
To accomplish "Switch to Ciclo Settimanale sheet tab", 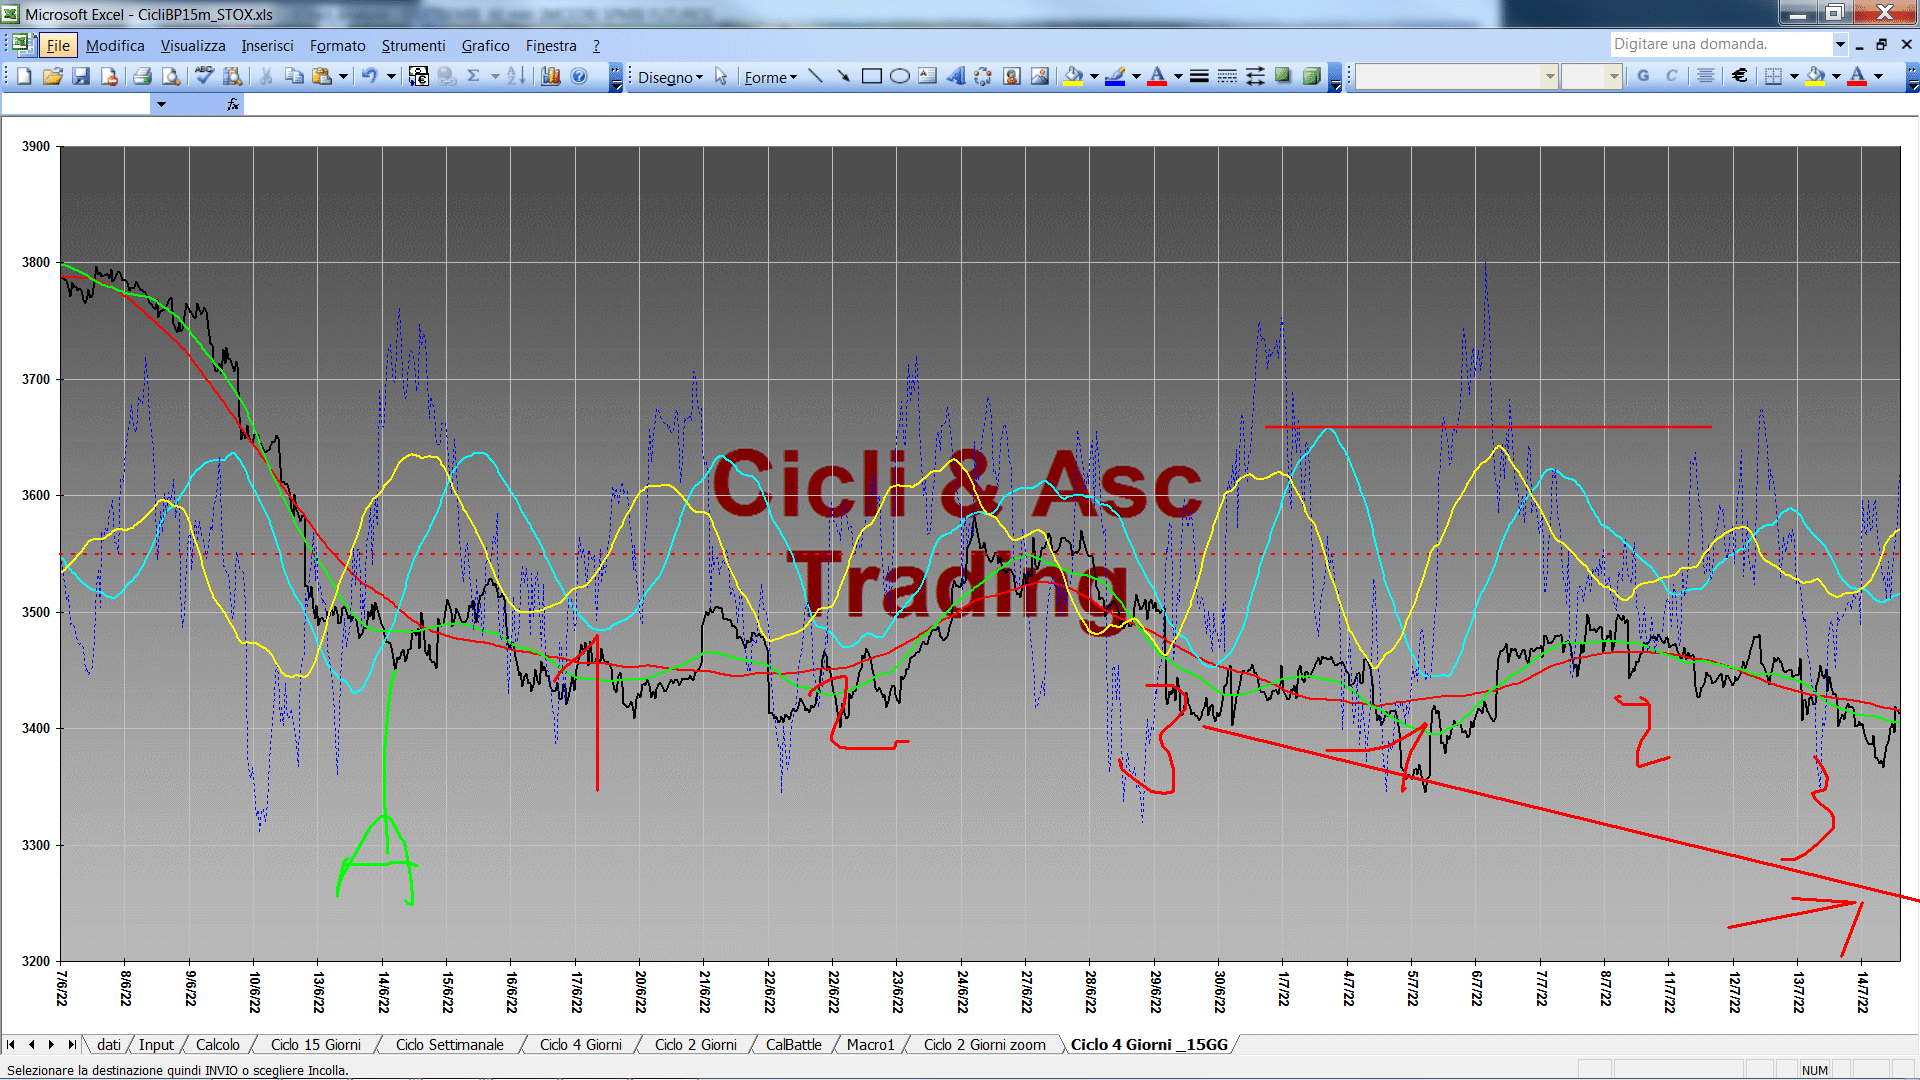I will pyautogui.click(x=449, y=1045).
